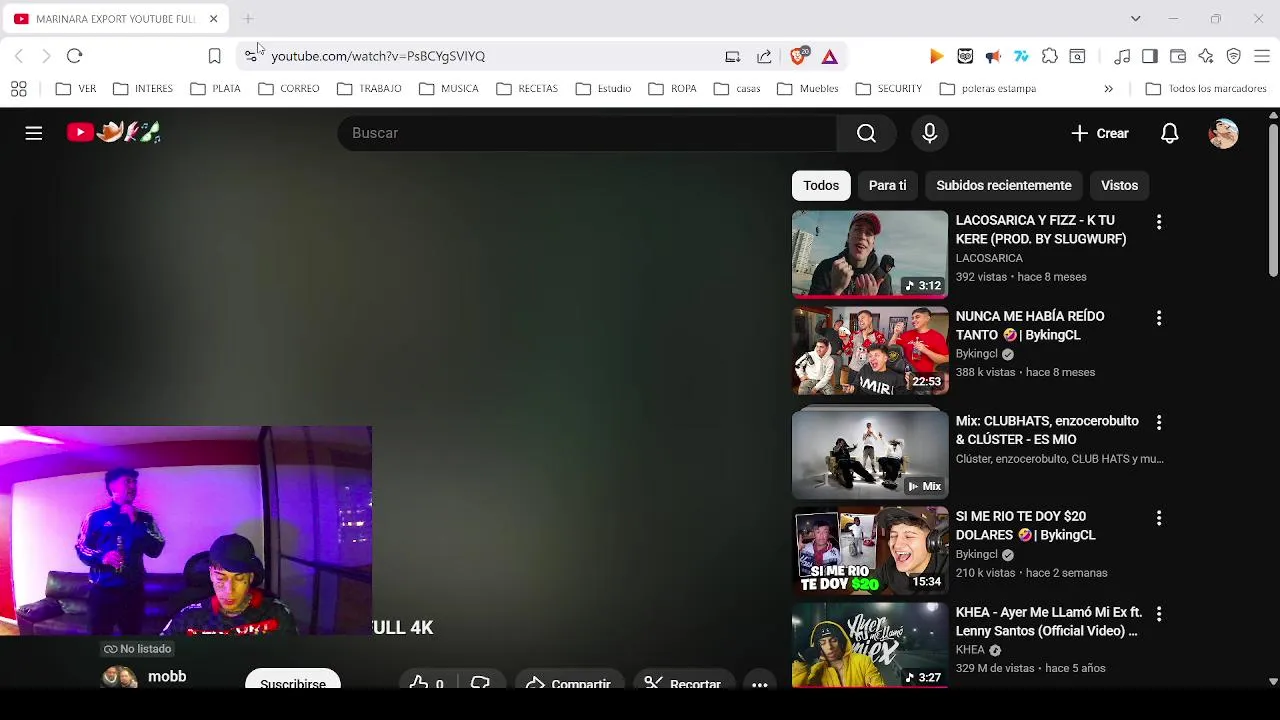Open BykingCL channel under SI ME RIO

pyautogui.click(x=977, y=555)
